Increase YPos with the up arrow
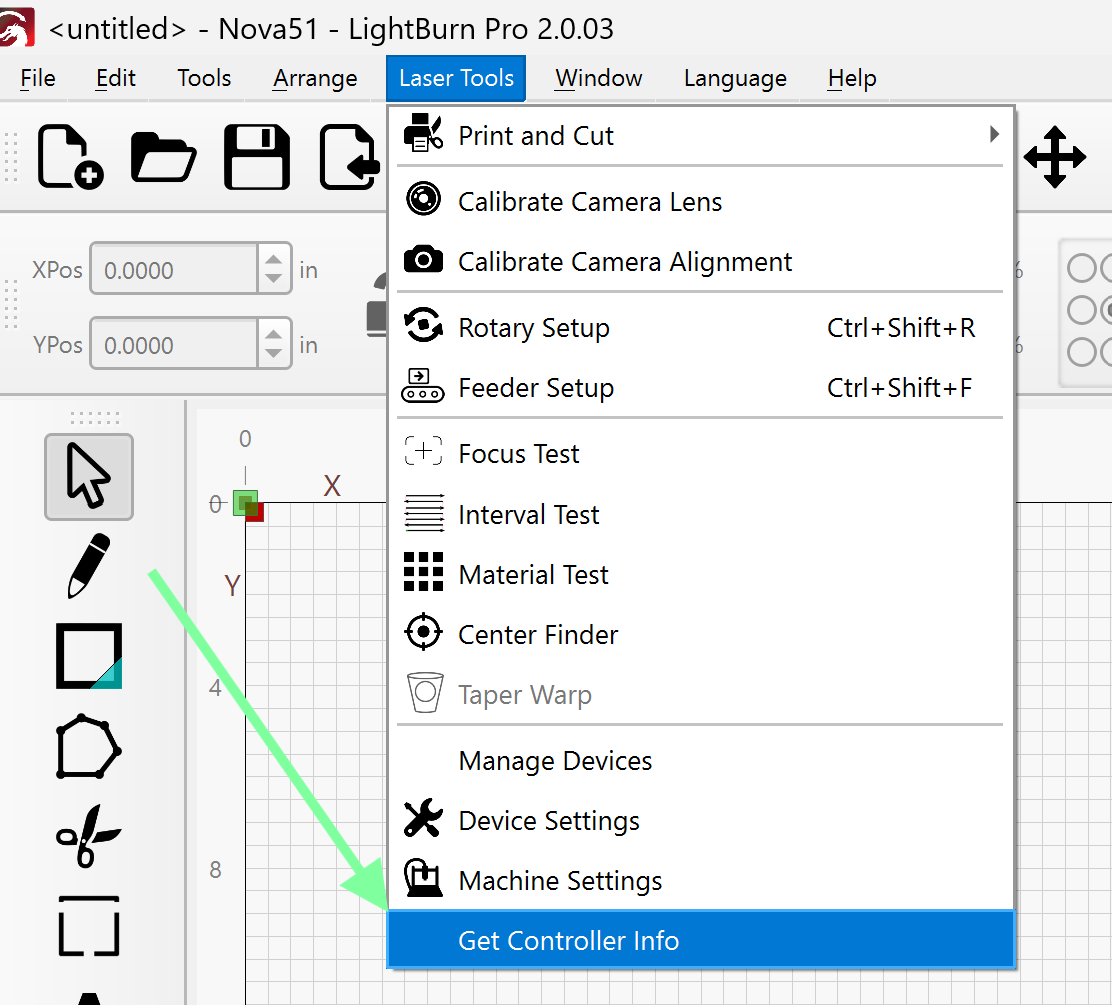This screenshot has height=1005, width=1112. tap(273, 333)
